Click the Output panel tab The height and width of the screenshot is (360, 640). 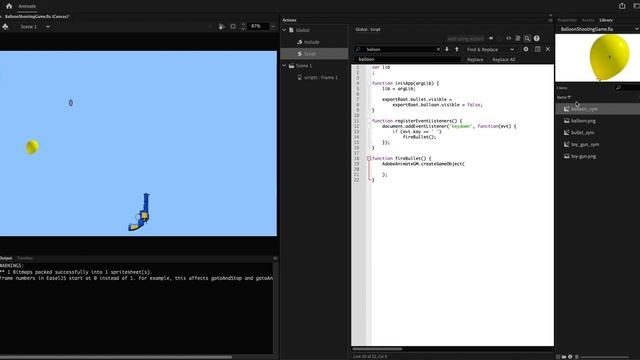coord(6,258)
